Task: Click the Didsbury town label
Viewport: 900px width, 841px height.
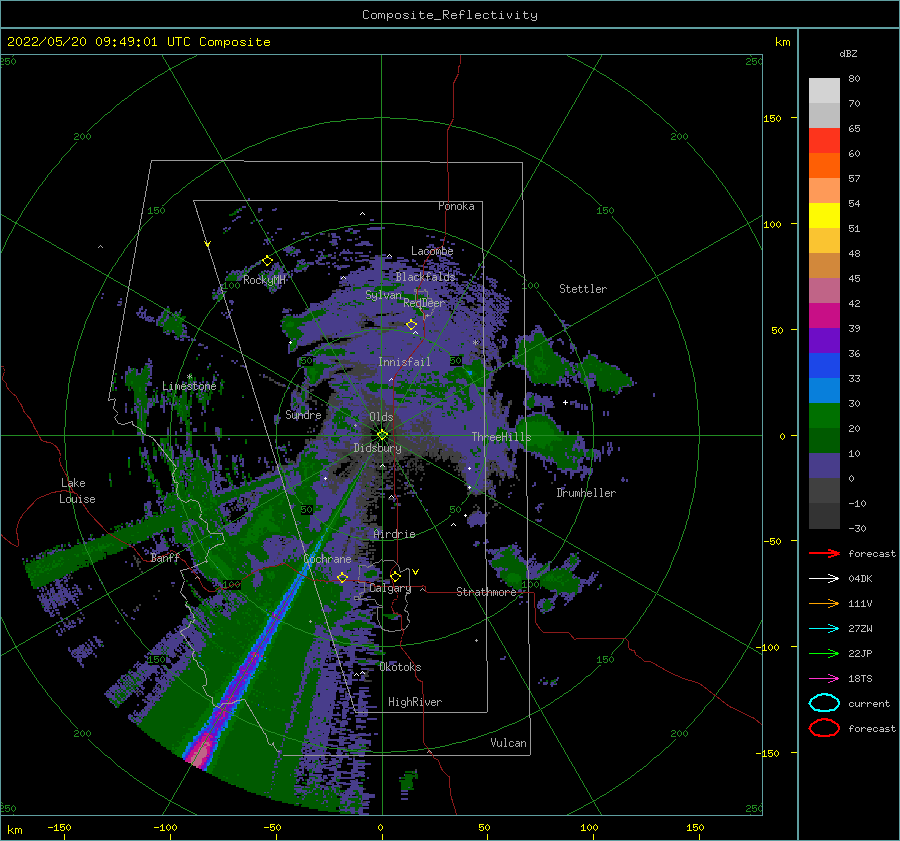Action: pyautogui.click(x=378, y=448)
